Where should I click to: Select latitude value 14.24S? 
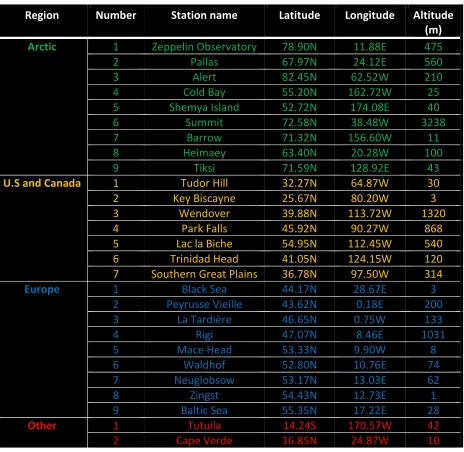pos(299,426)
